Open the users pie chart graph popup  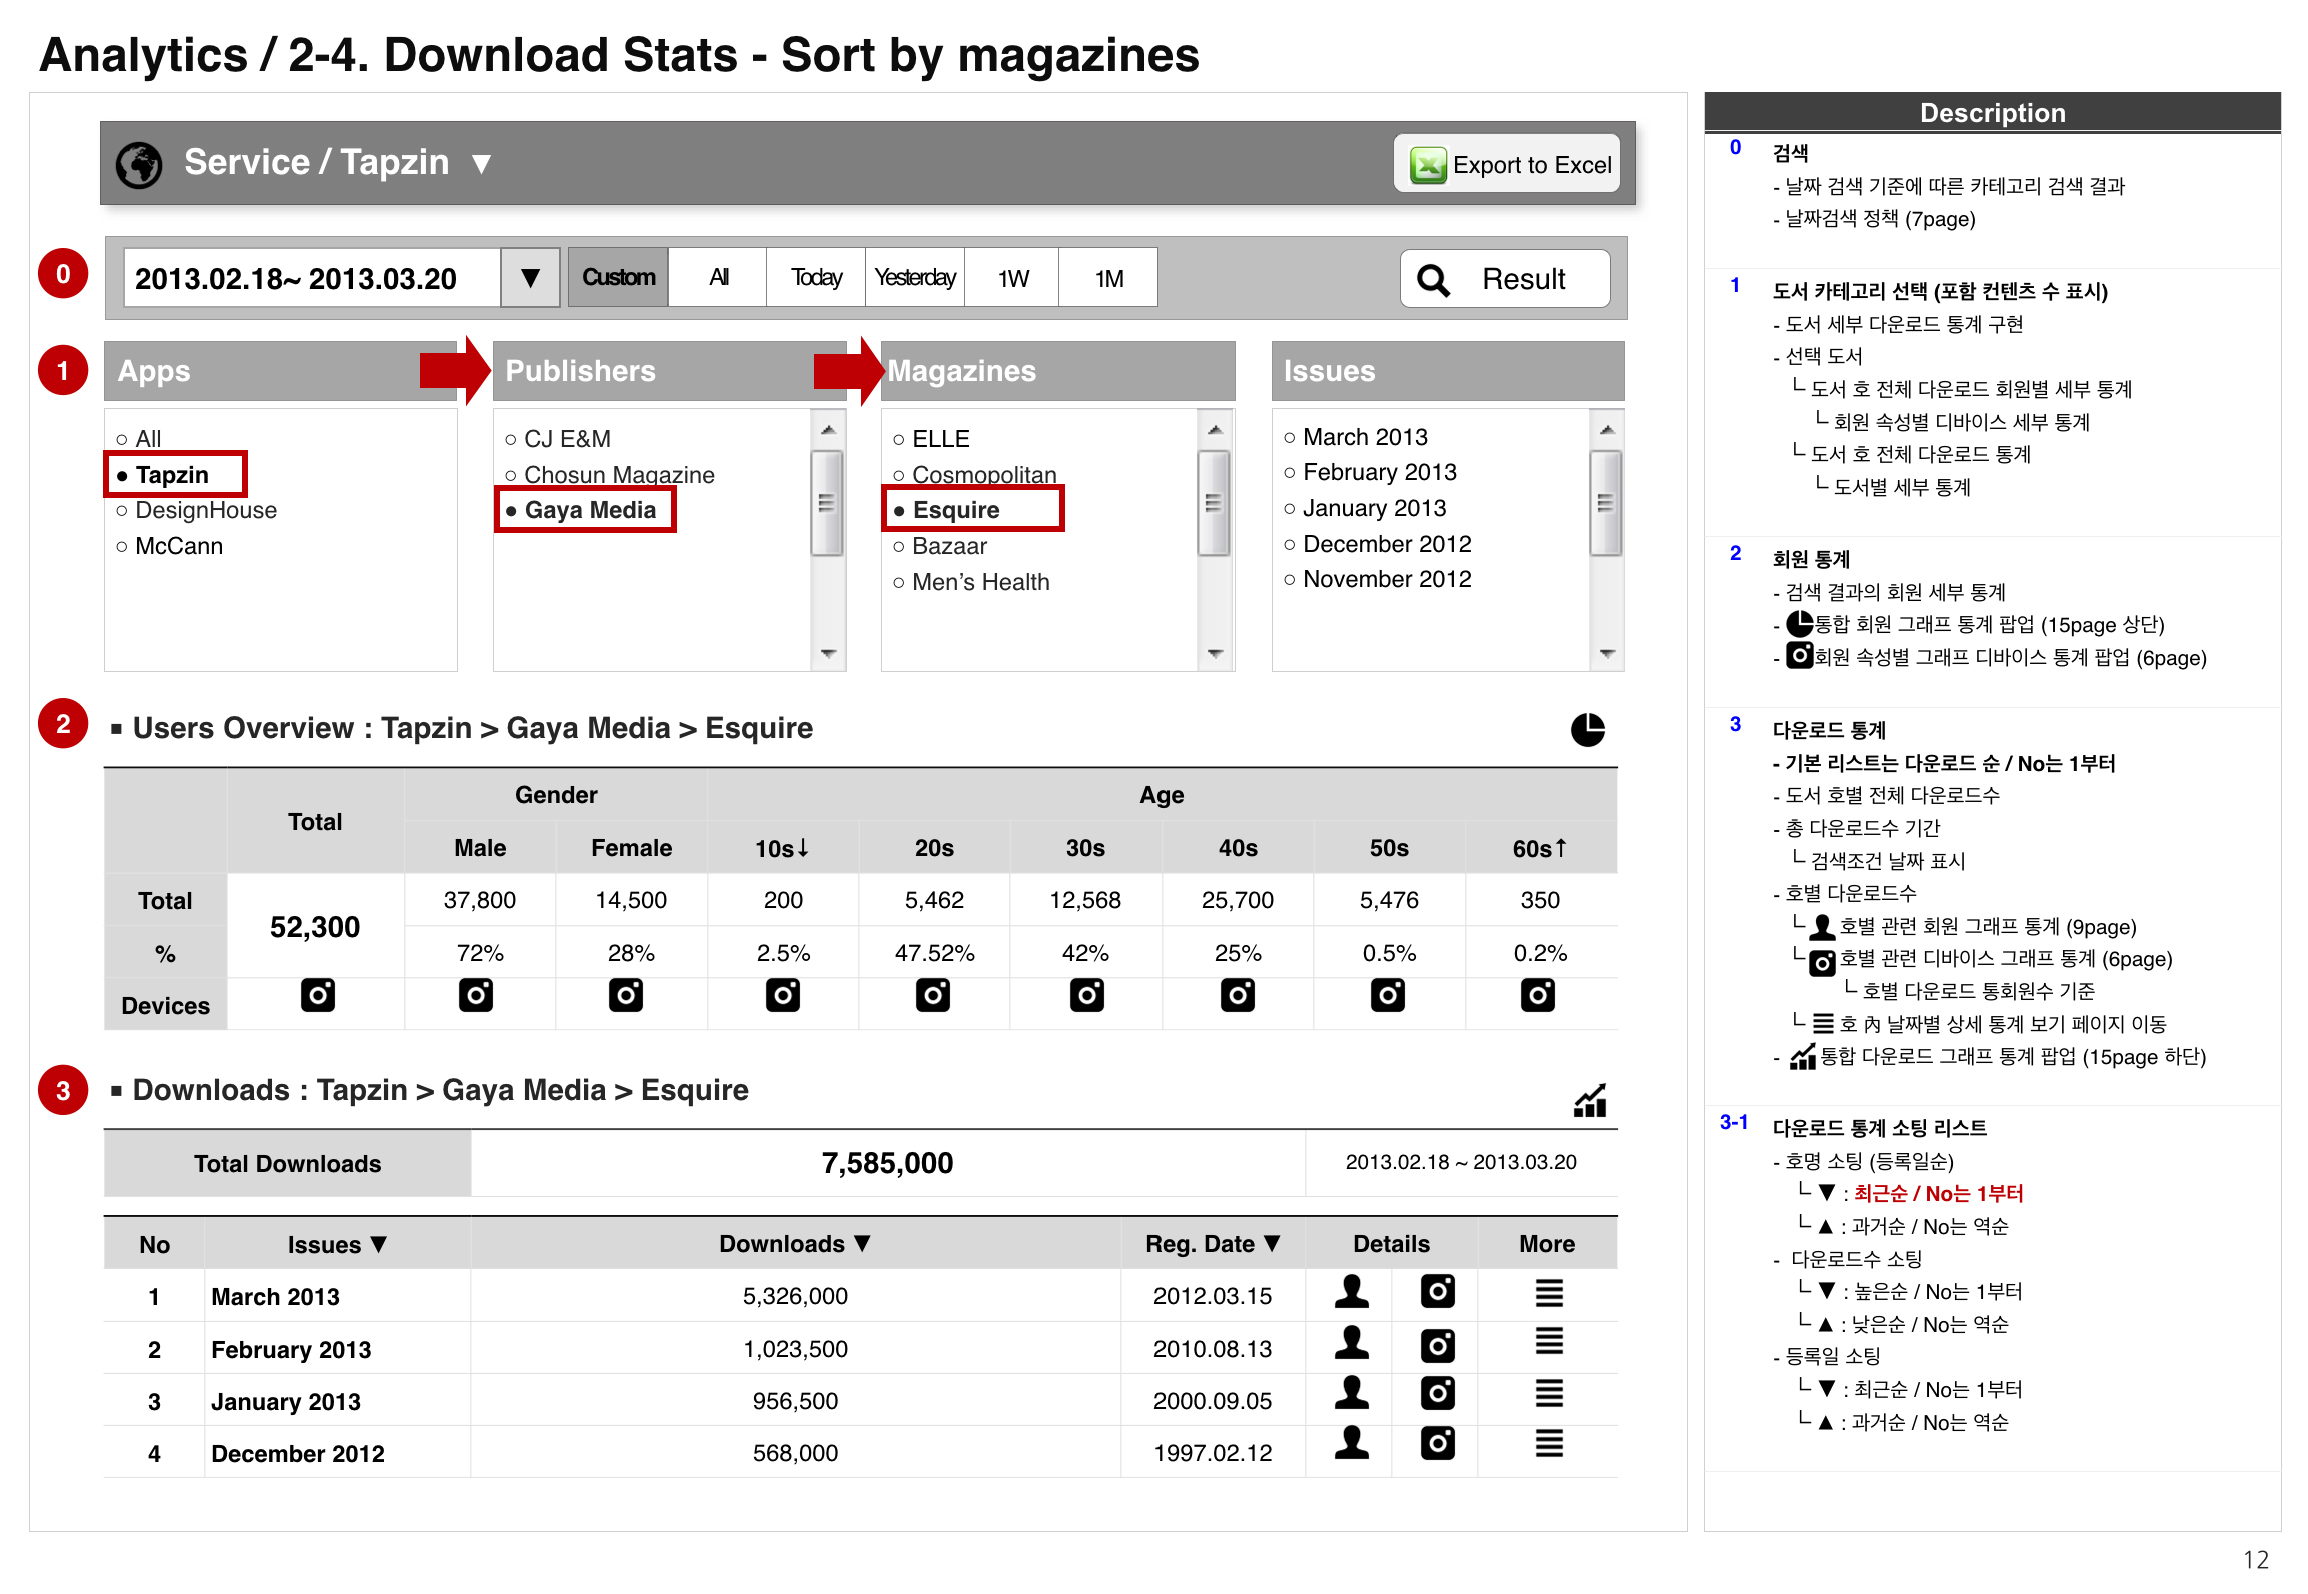pyautogui.click(x=1587, y=730)
